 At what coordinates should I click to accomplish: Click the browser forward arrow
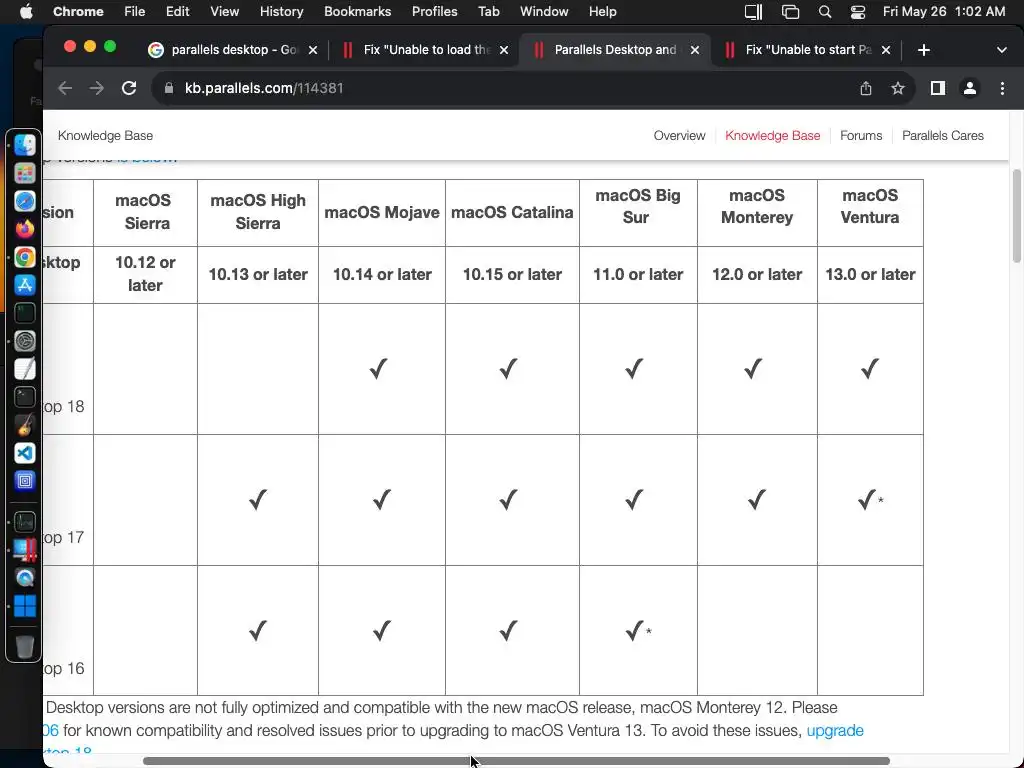(97, 88)
